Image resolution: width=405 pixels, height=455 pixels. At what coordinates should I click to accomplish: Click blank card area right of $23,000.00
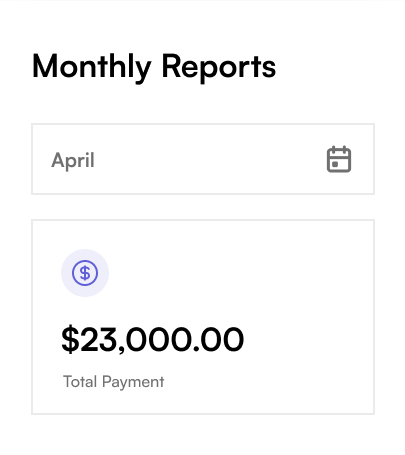(x=308, y=339)
